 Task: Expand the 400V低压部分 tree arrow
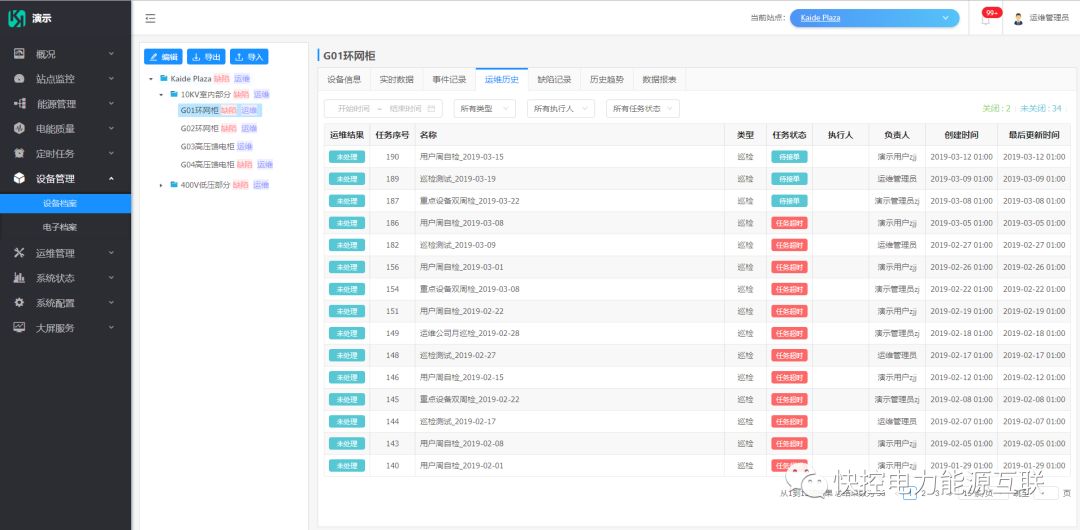(161, 185)
